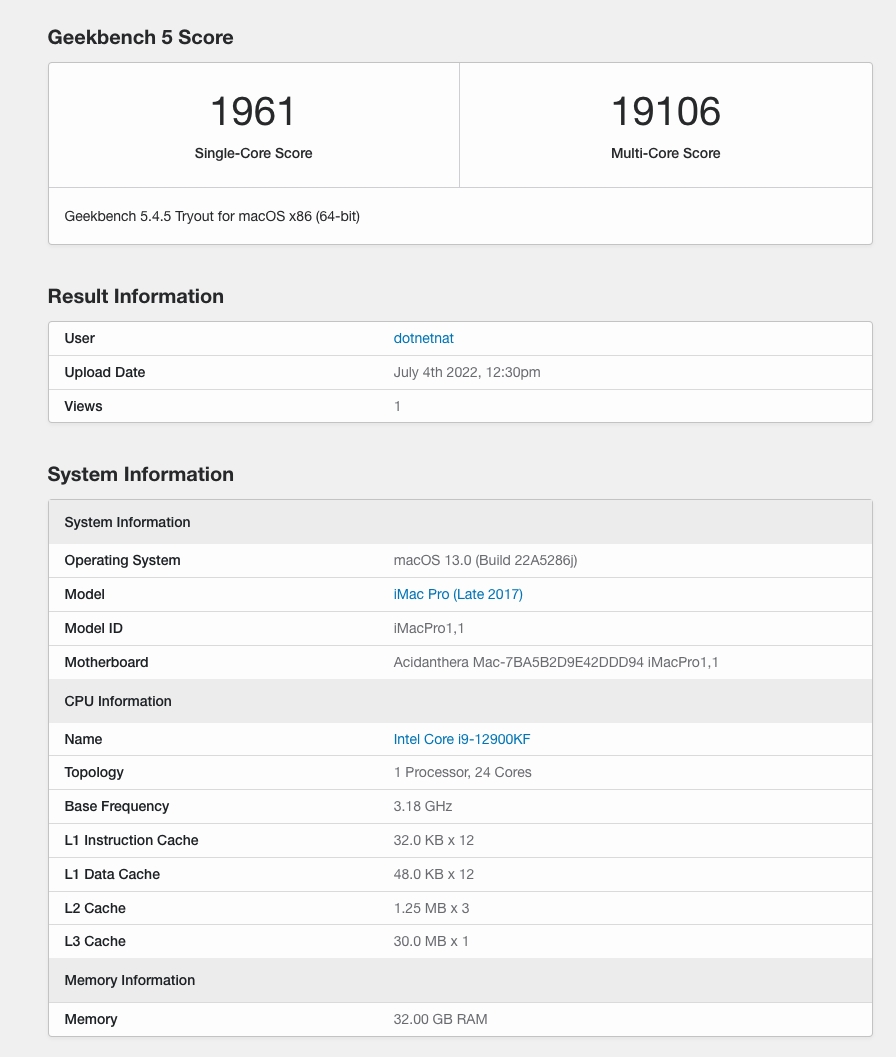The width and height of the screenshot is (896, 1057).
Task: Click the Views count value 1
Action: tap(397, 406)
